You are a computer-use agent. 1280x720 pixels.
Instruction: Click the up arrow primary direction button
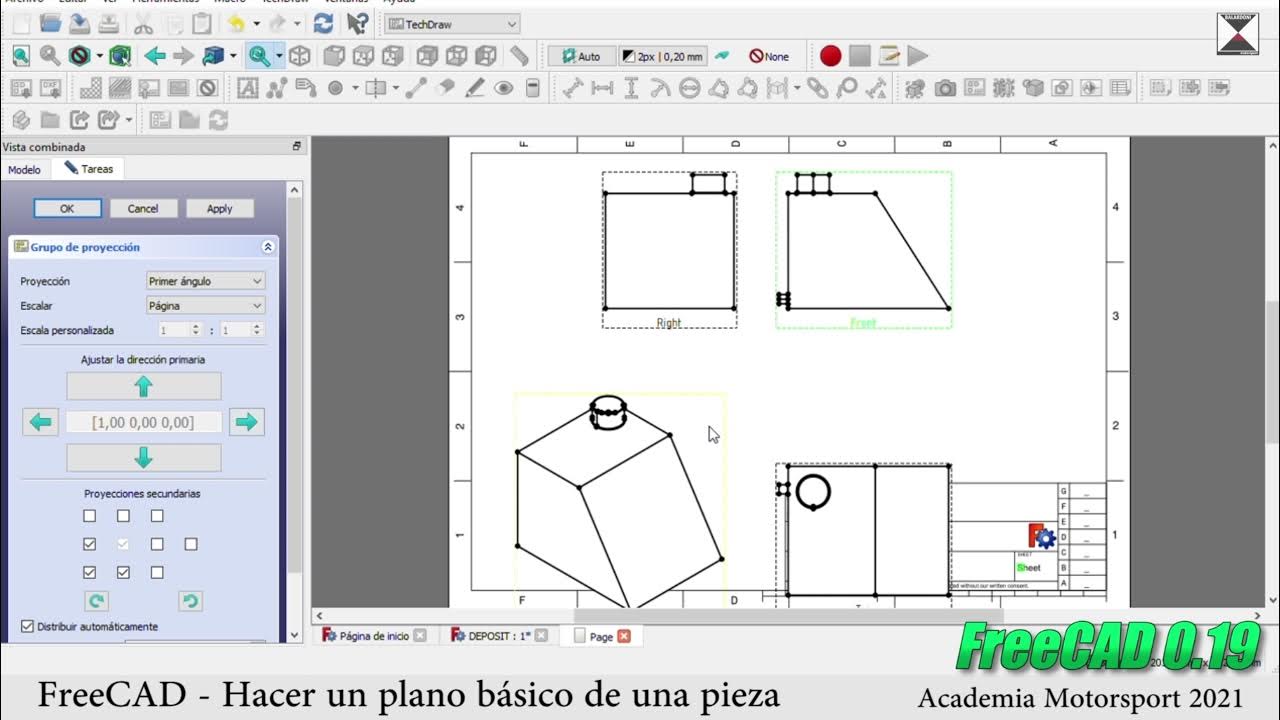[143, 386]
